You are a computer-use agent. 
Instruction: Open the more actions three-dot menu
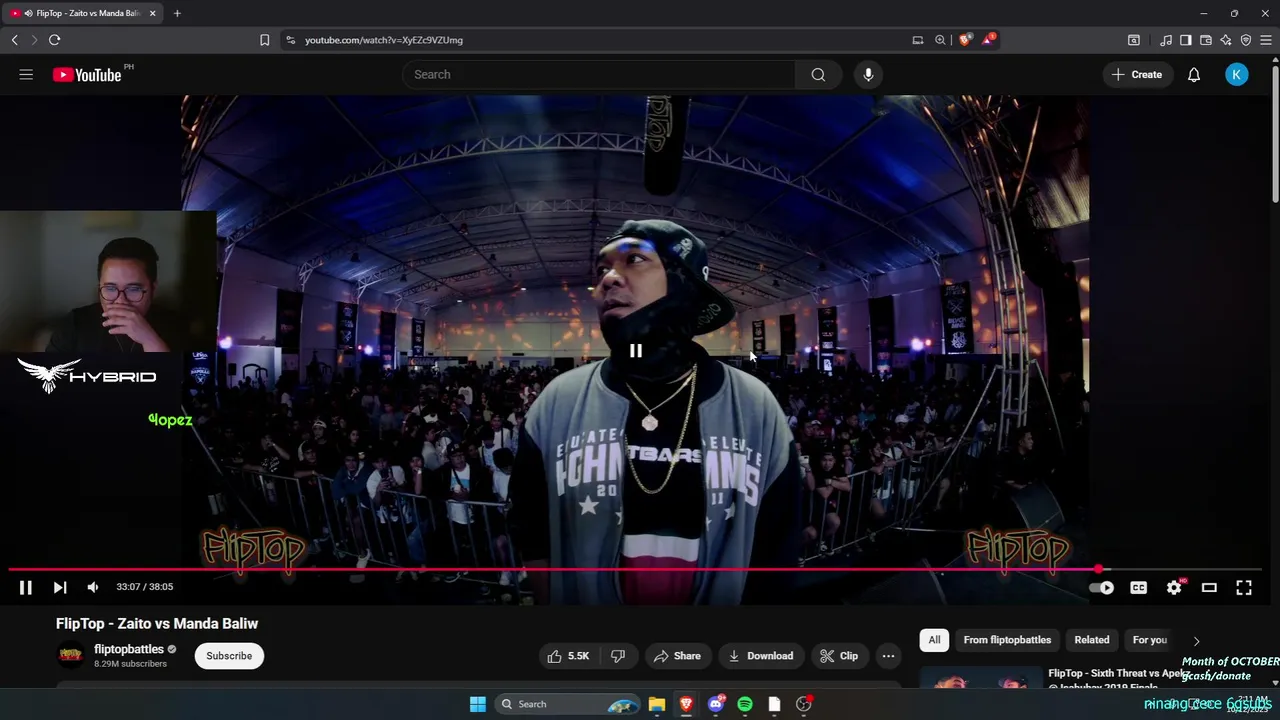click(888, 656)
